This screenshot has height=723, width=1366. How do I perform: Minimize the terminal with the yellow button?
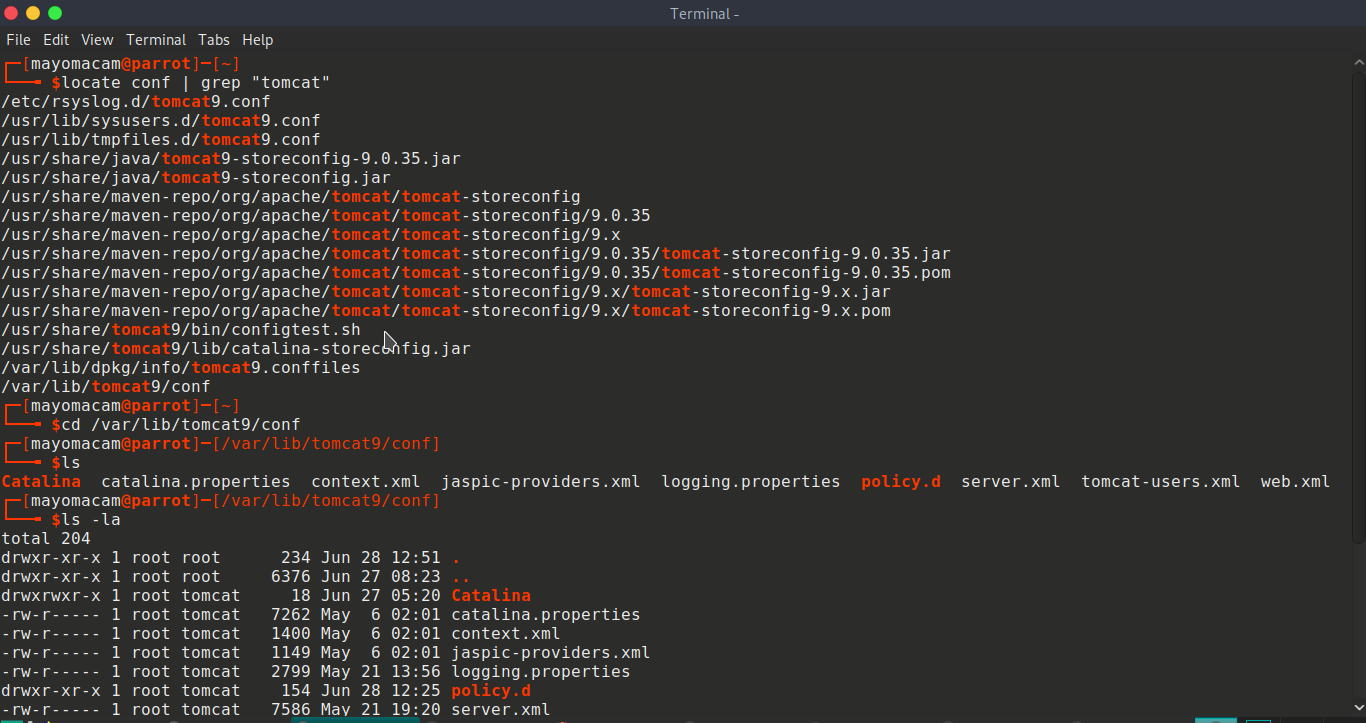pyautogui.click(x=33, y=13)
